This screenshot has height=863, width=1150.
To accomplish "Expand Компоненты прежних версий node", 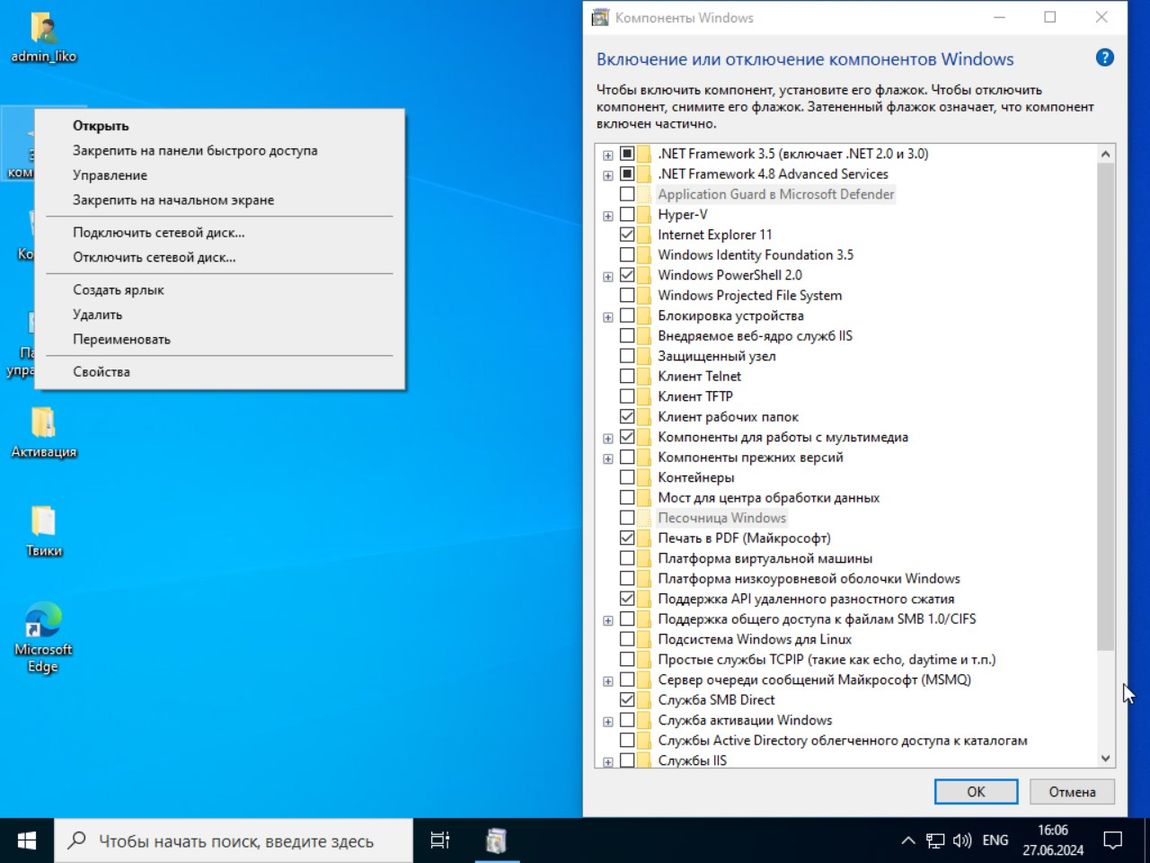I will [x=608, y=459].
